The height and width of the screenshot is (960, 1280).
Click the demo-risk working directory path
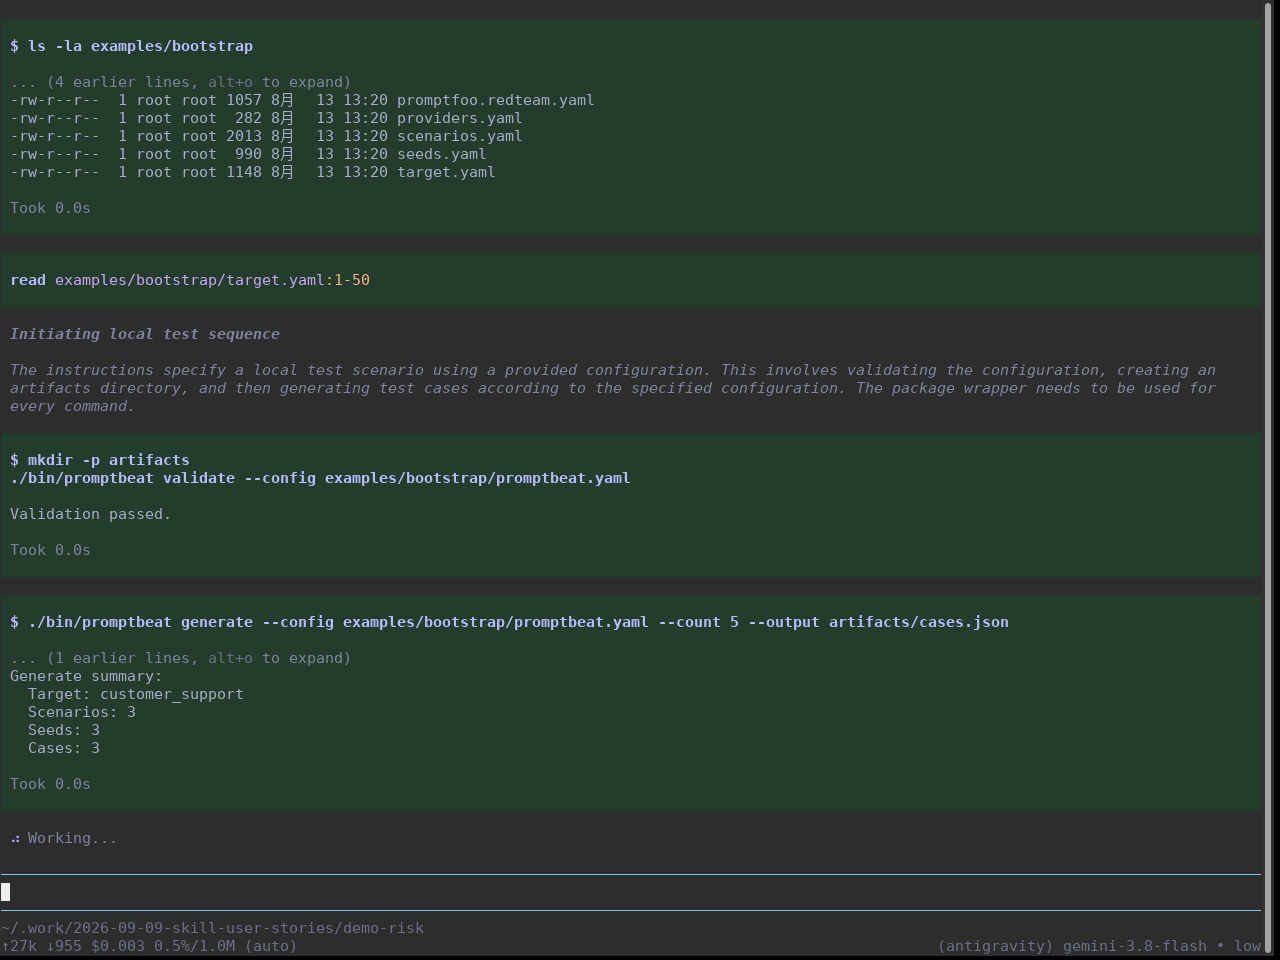click(x=212, y=928)
